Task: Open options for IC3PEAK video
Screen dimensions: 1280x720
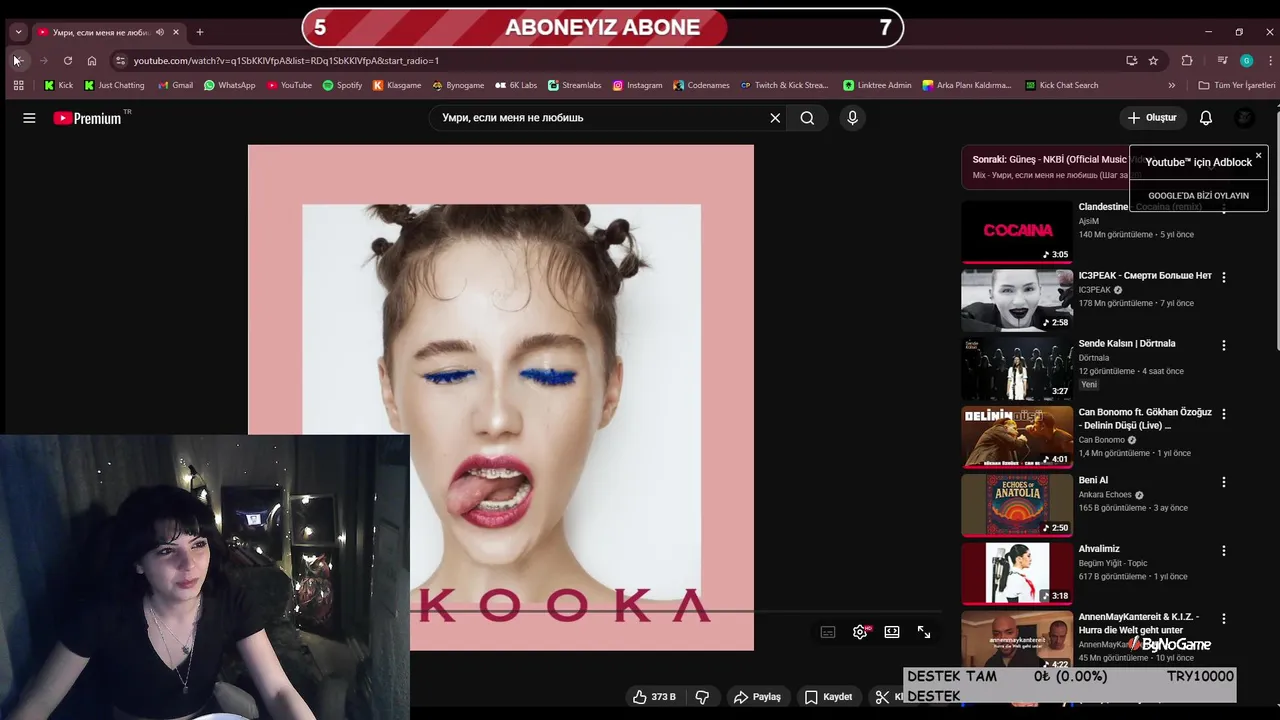Action: click(1223, 277)
